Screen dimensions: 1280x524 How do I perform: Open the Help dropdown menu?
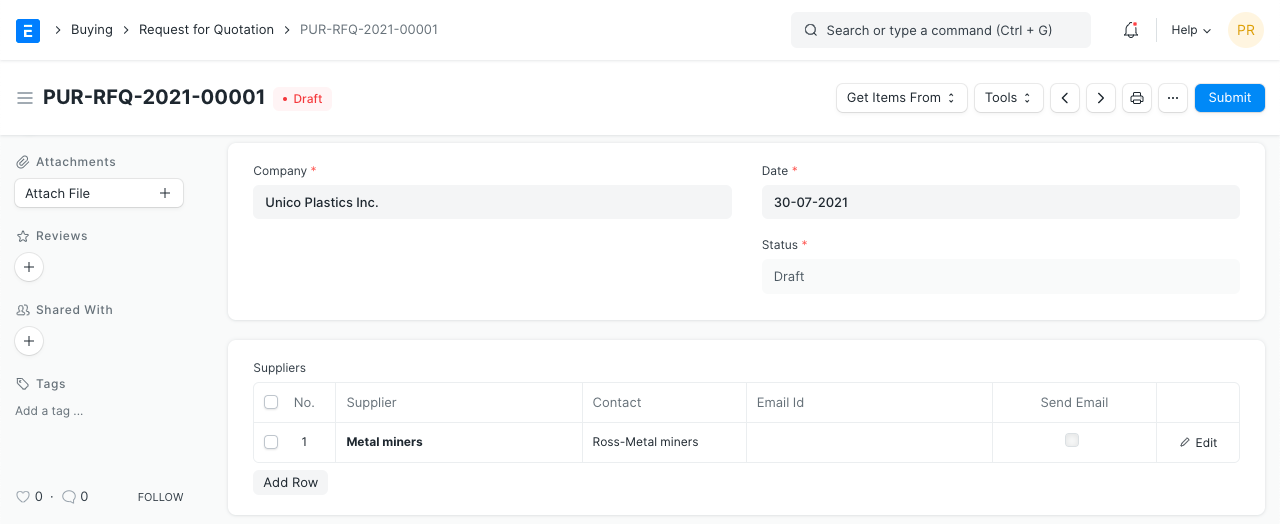pyautogui.click(x=1191, y=30)
